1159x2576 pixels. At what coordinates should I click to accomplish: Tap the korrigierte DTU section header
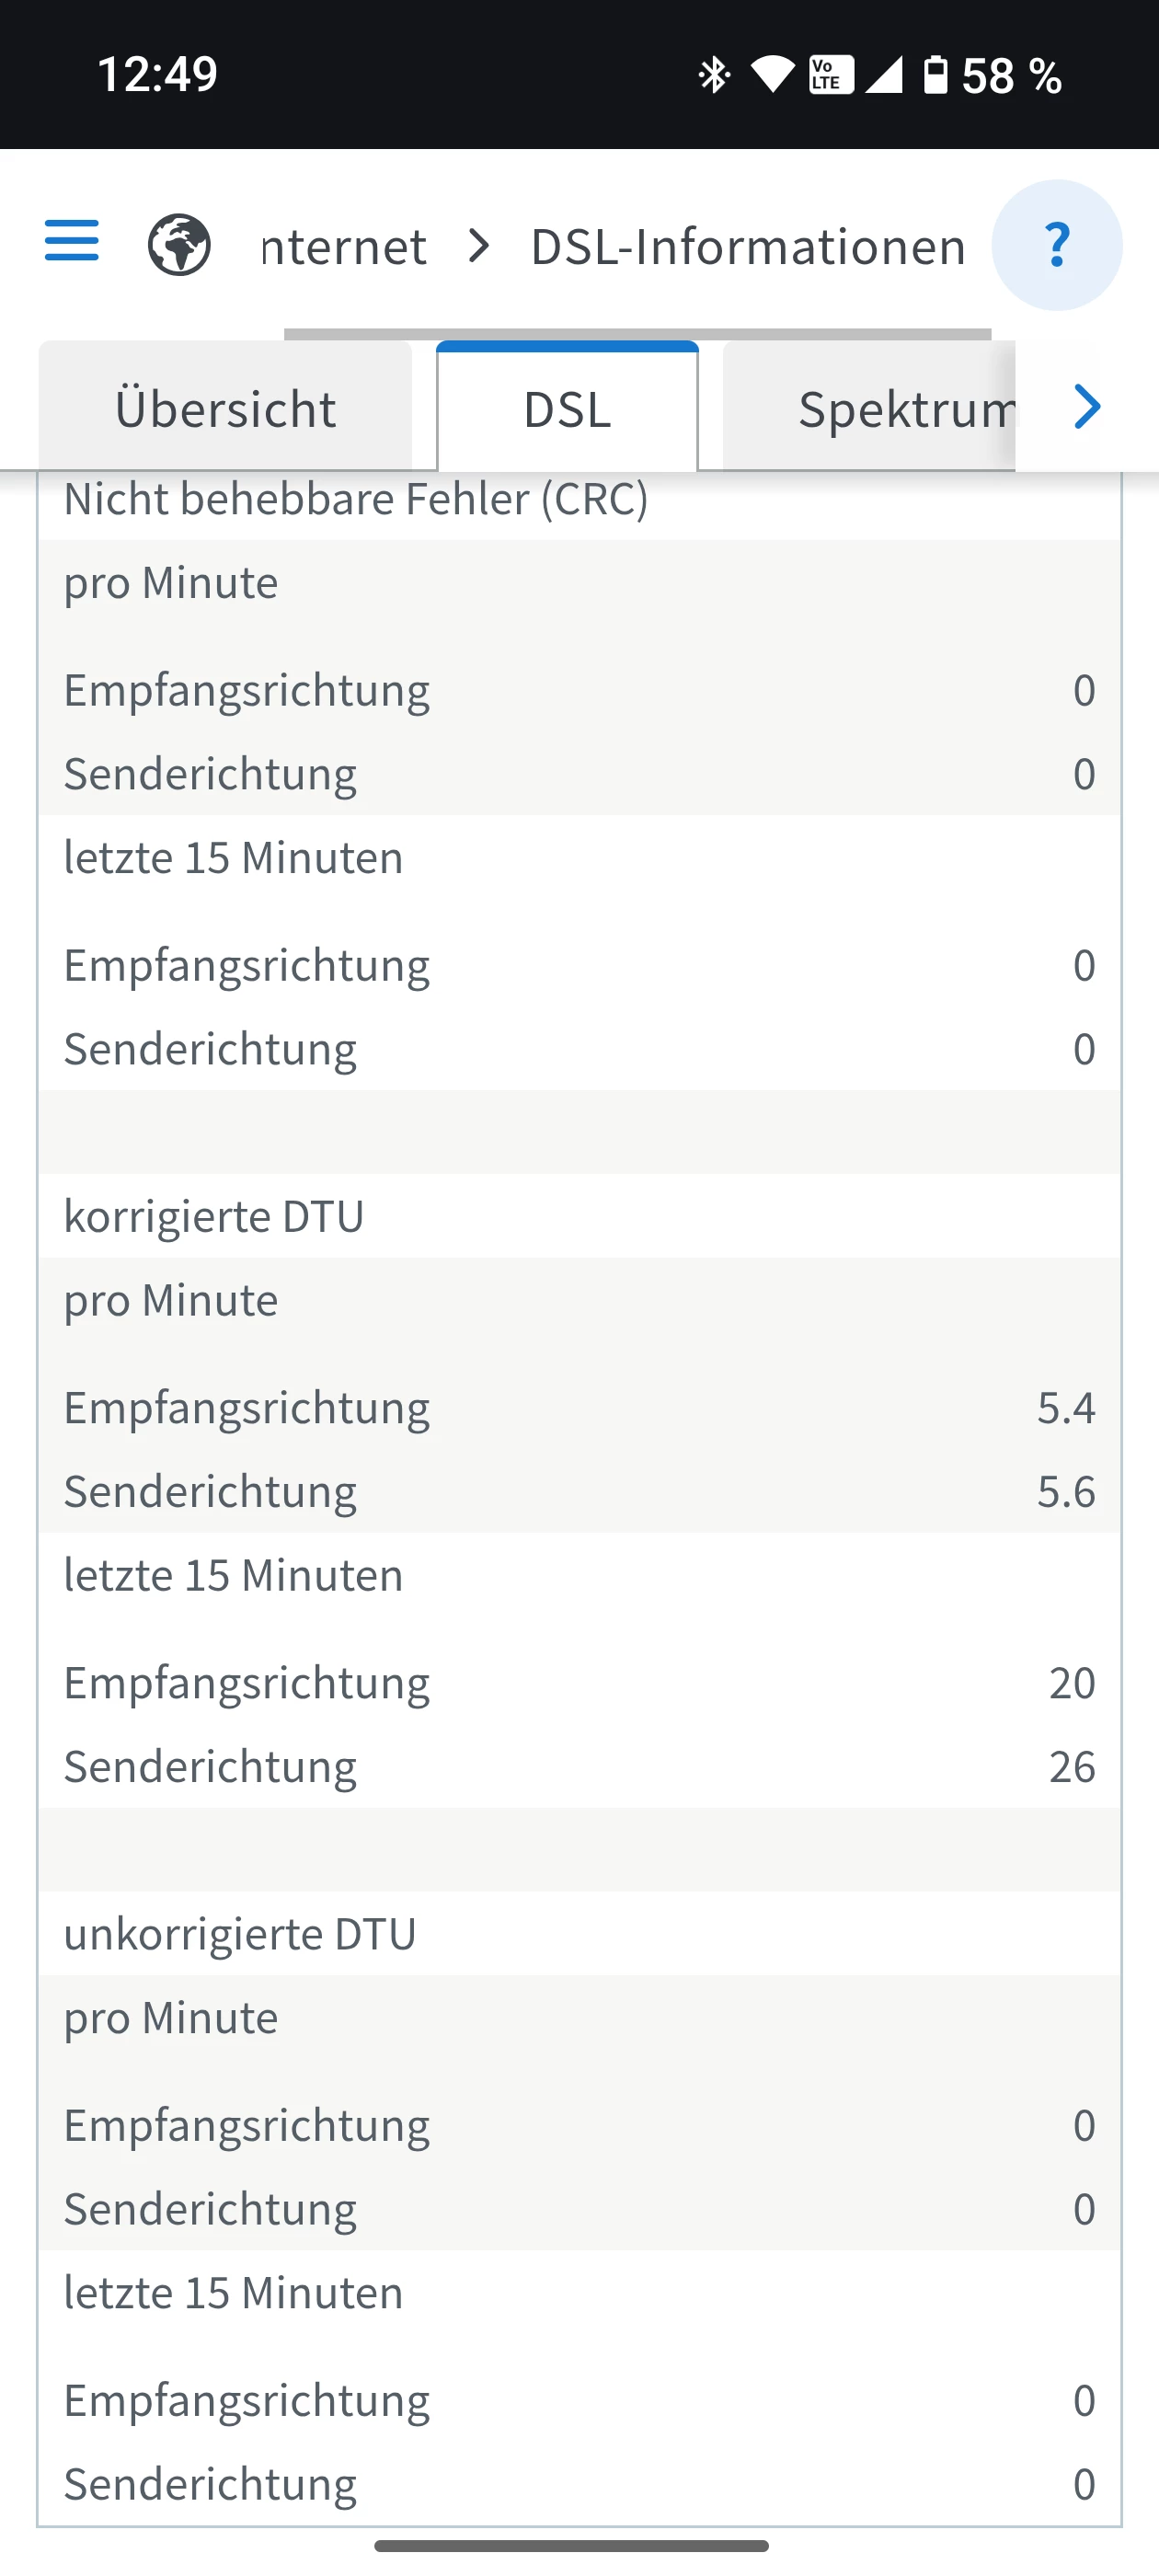pyautogui.click(x=214, y=1216)
